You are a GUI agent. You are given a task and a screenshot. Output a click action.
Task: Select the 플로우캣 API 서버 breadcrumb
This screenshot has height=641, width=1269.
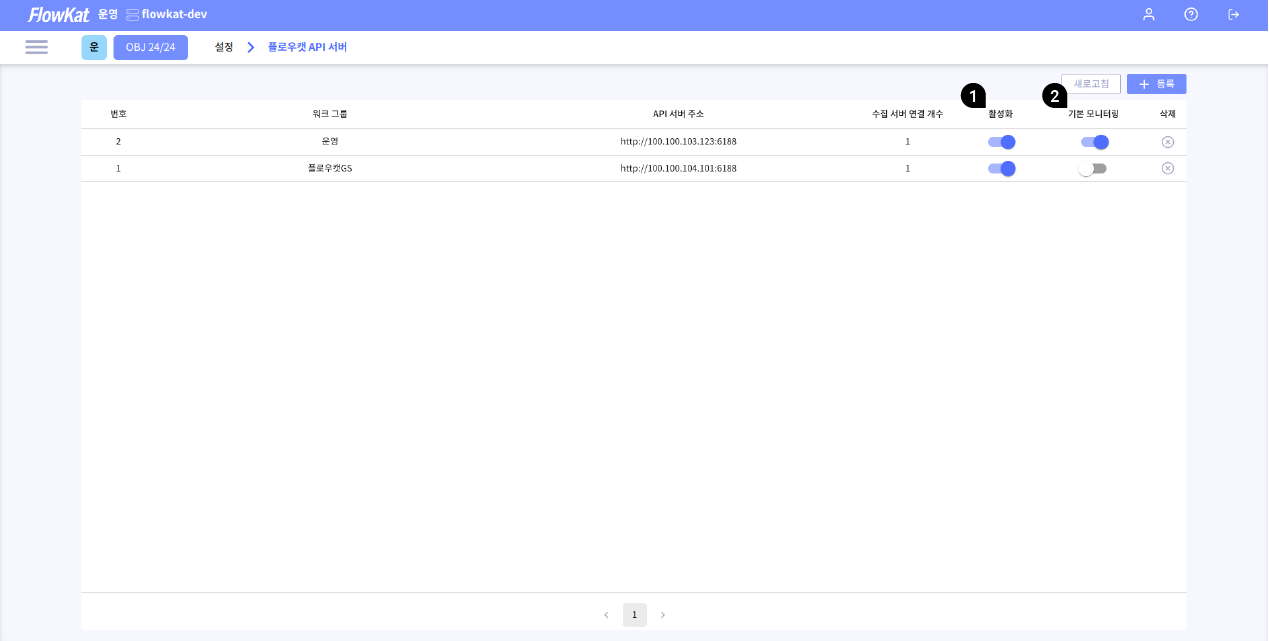coord(307,47)
